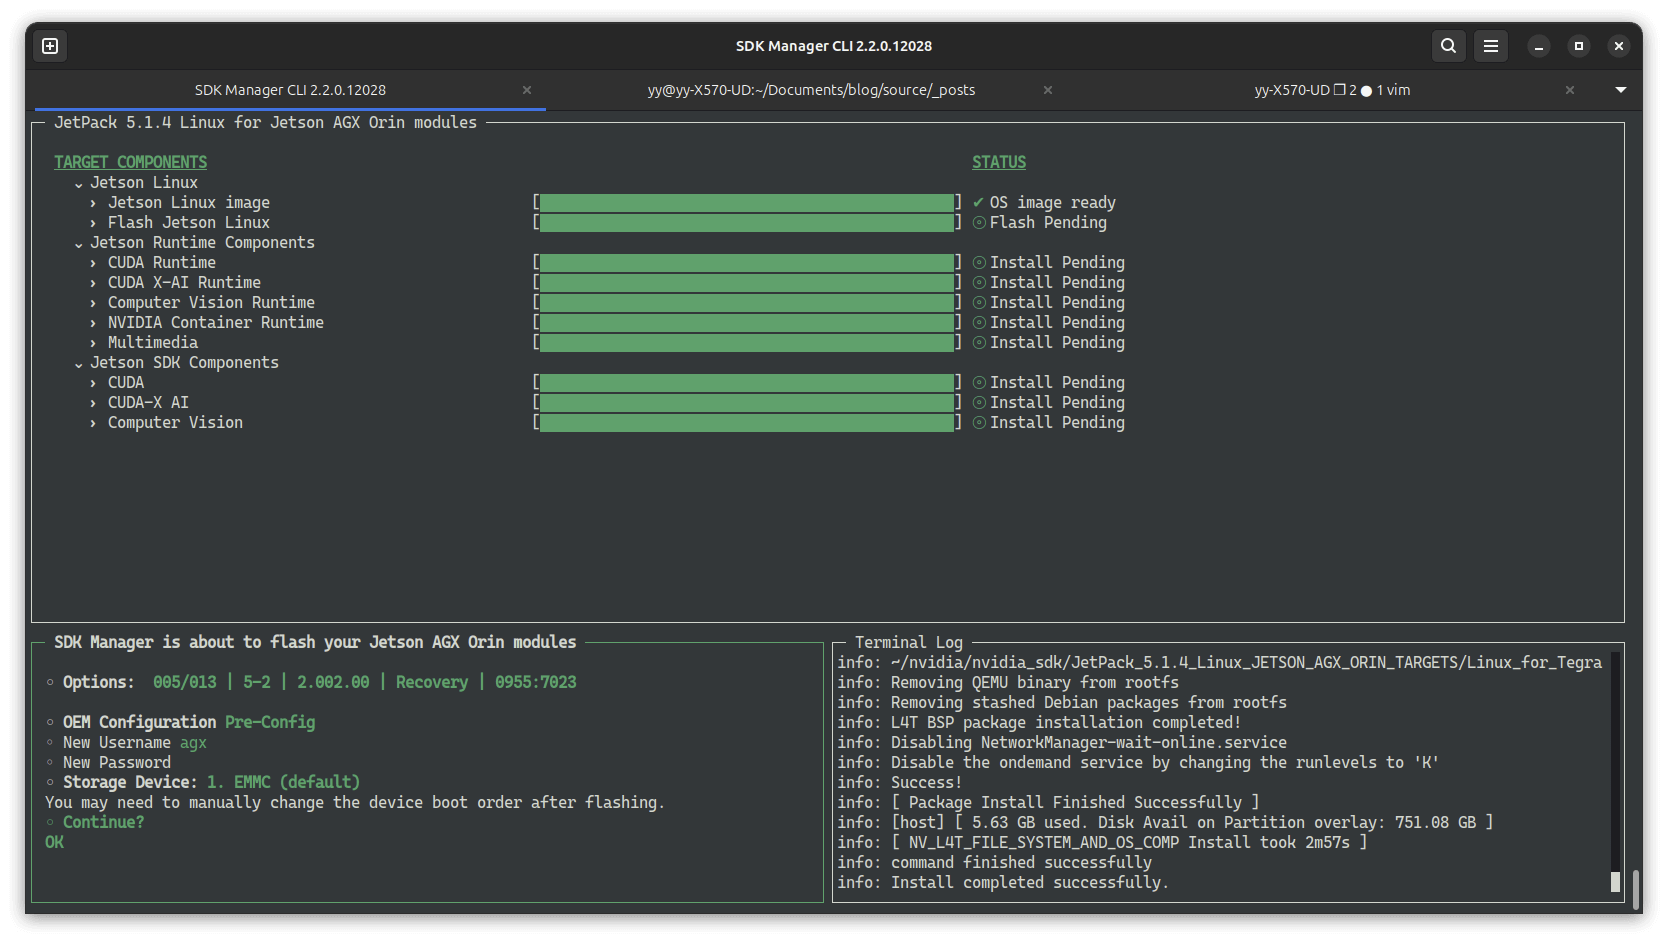Screen dimensions: 1668x942
Task: Select the TARGET COMPONENTS heading
Action: pyautogui.click(x=130, y=162)
